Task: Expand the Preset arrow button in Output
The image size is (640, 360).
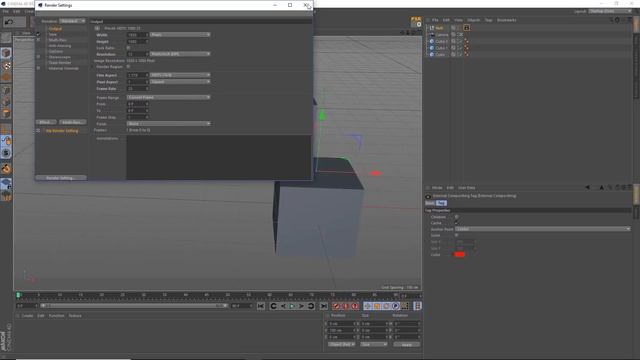Action: coord(97,28)
